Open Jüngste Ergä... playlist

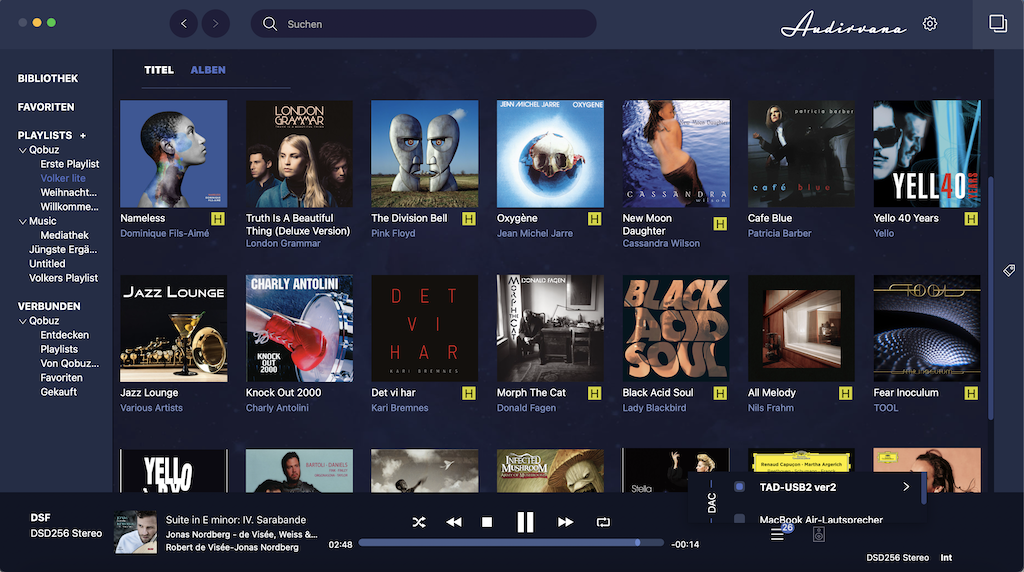63,249
